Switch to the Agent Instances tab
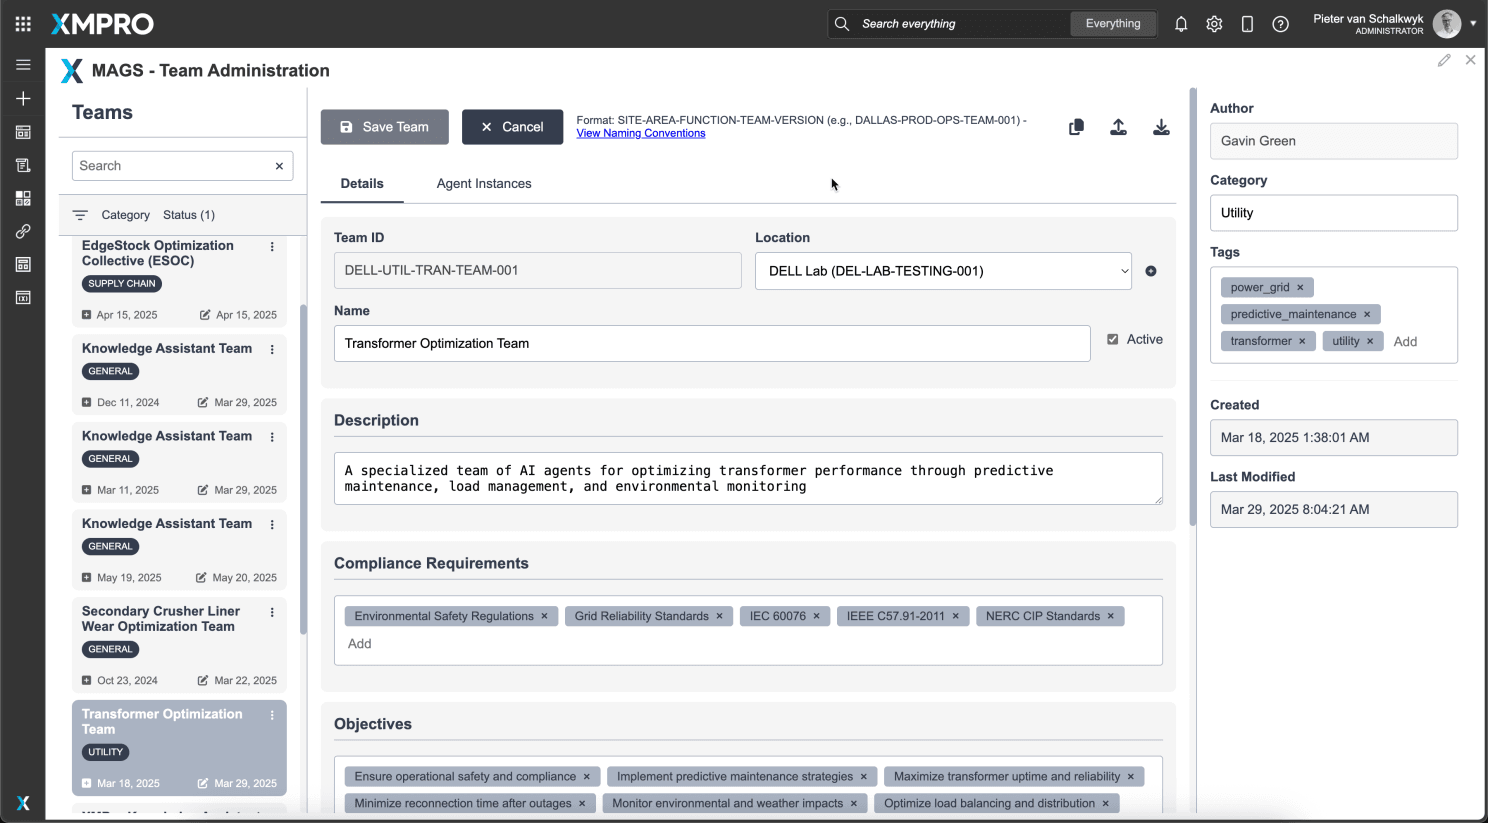The height and width of the screenshot is (823, 1488). [484, 184]
